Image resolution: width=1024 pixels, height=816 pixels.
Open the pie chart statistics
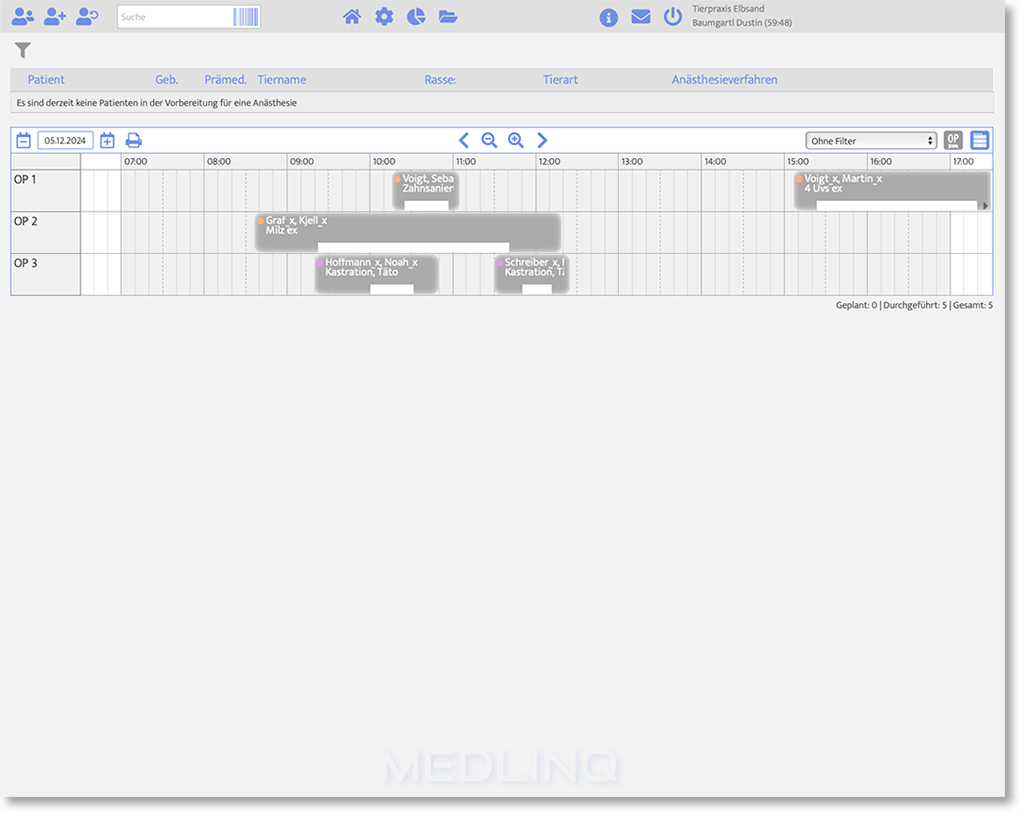tap(416, 17)
